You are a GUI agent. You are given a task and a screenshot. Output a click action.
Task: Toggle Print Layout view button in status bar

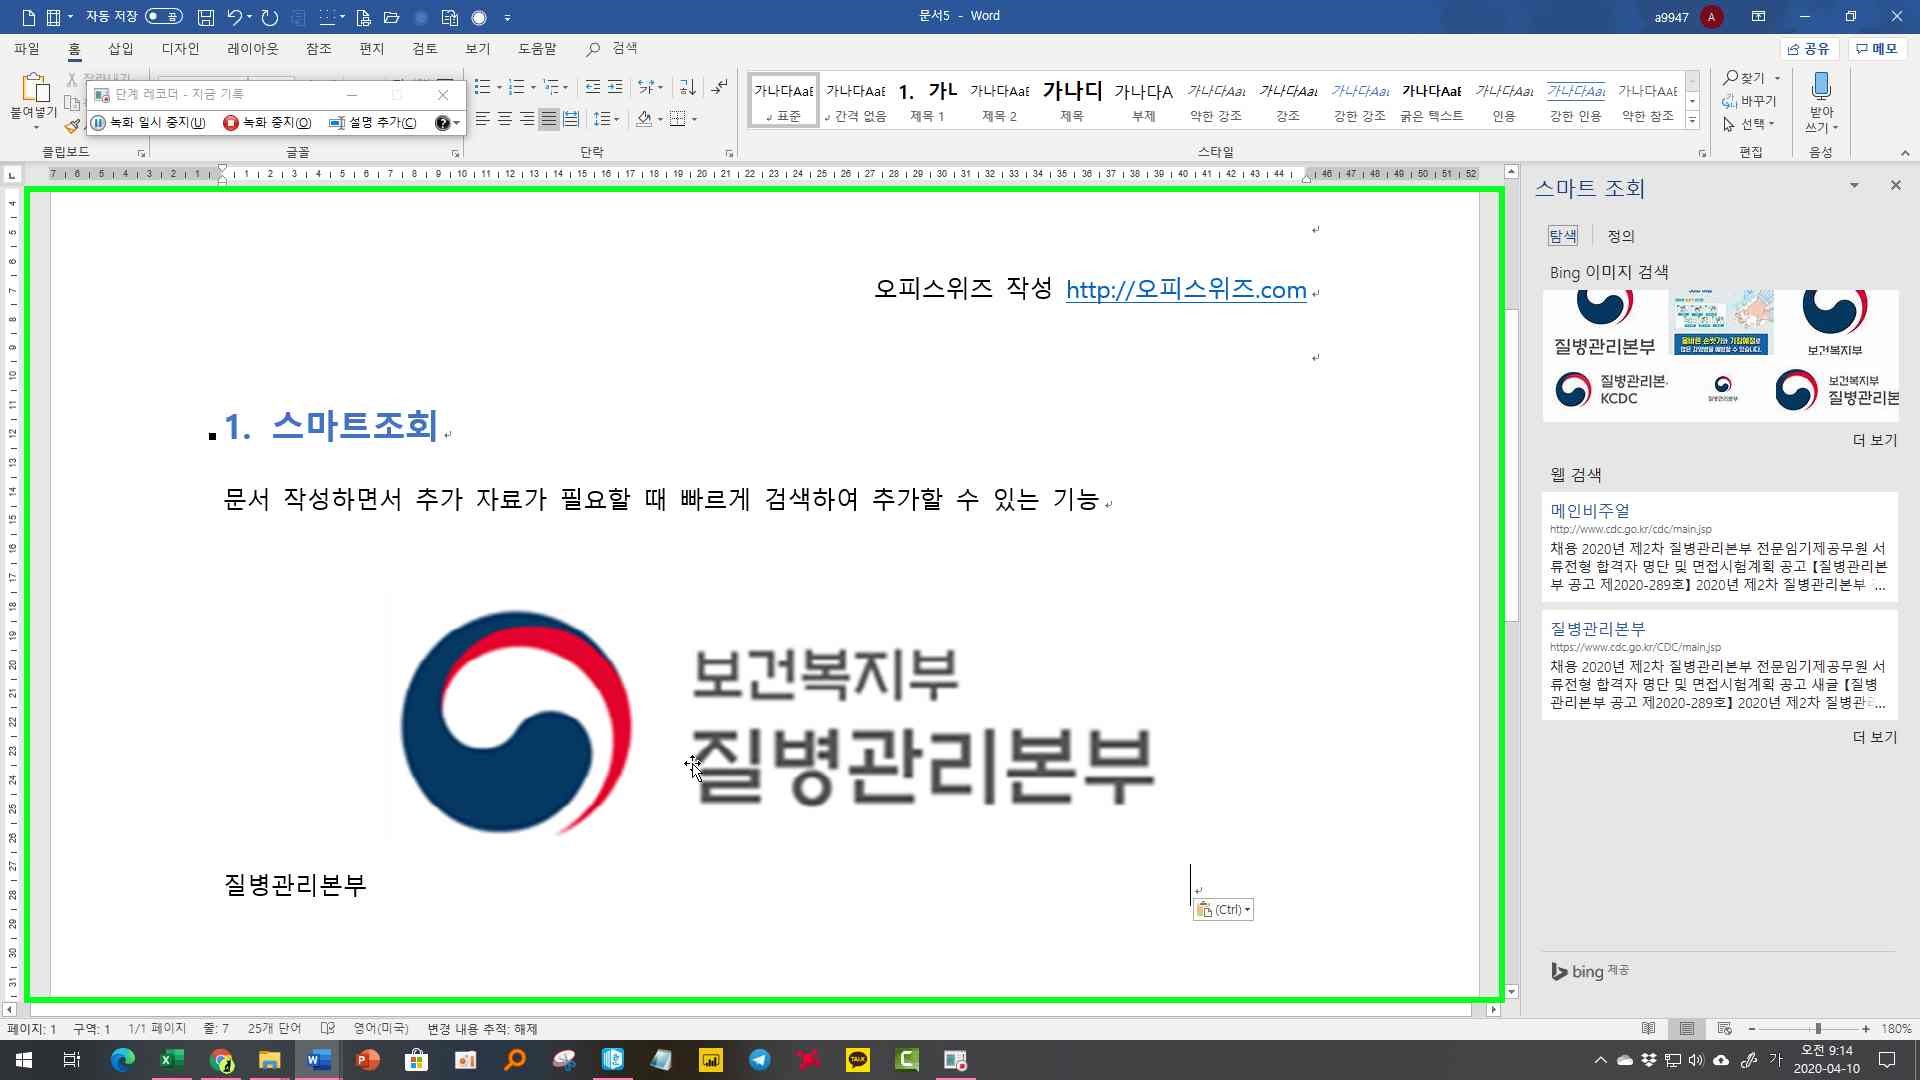(1687, 1028)
